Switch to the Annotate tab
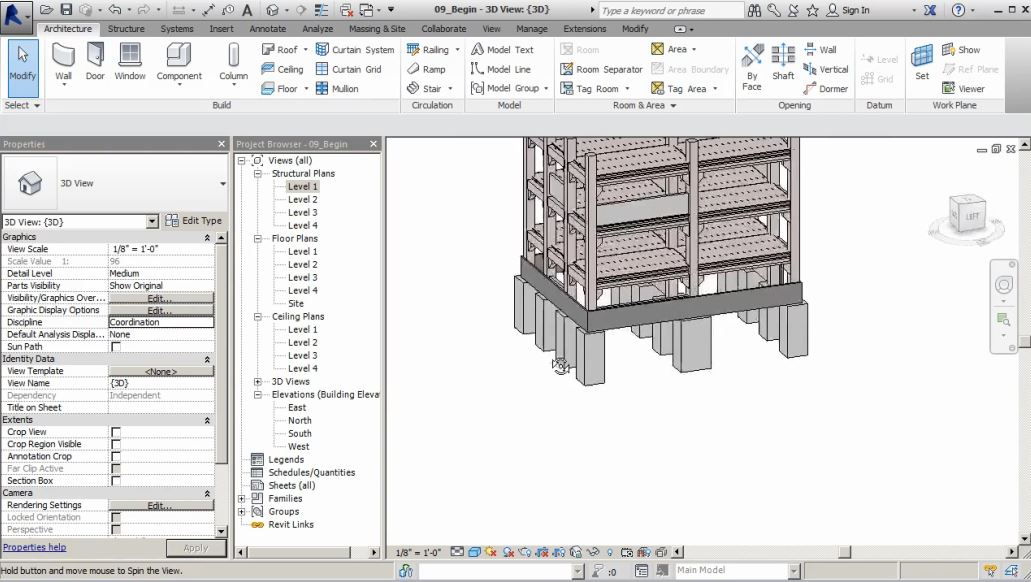This screenshot has height=582, width=1031. point(268,29)
